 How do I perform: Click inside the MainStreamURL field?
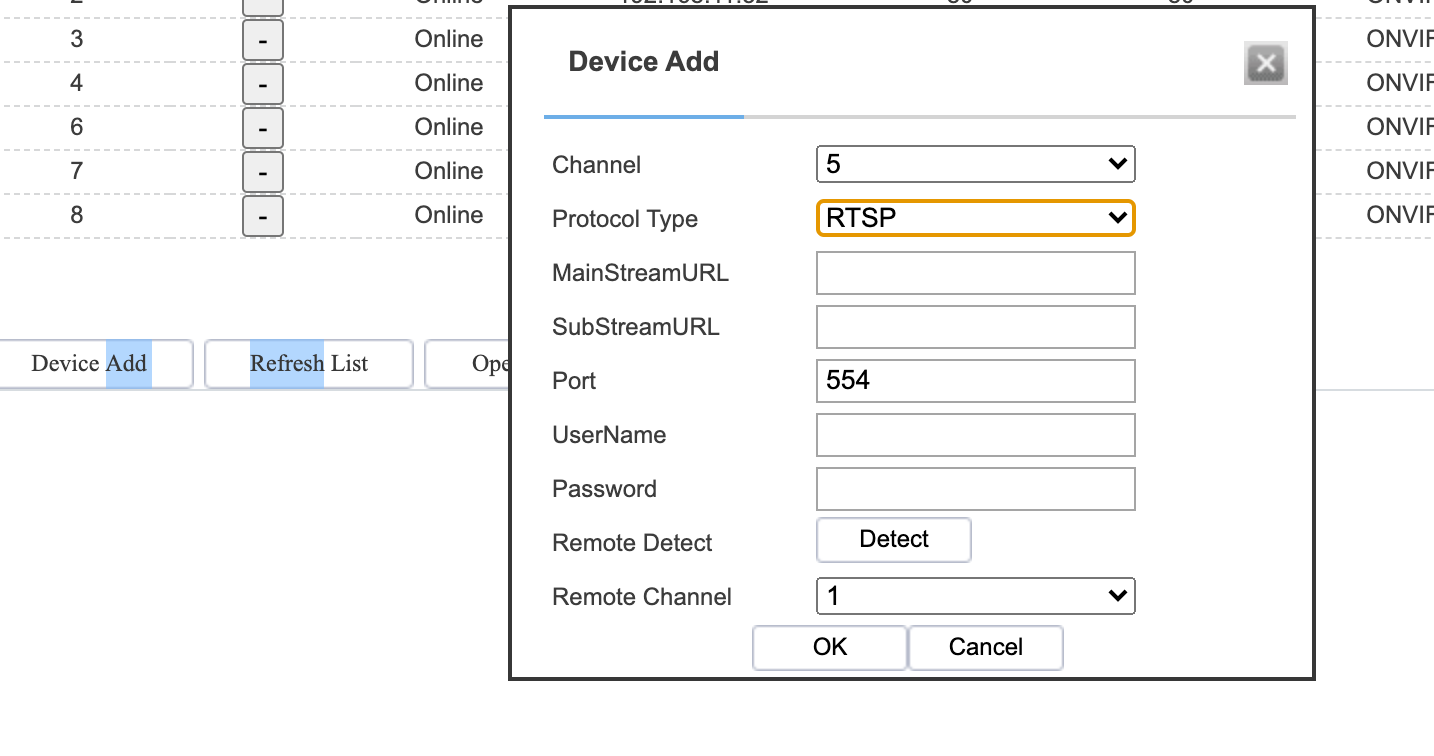coord(975,272)
